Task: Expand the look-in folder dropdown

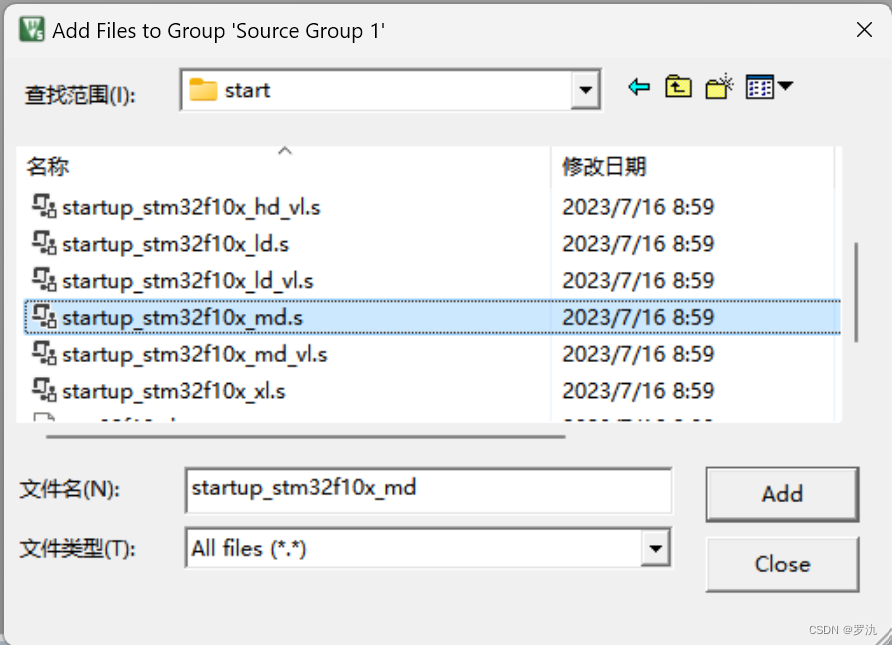Action: point(585,90)
